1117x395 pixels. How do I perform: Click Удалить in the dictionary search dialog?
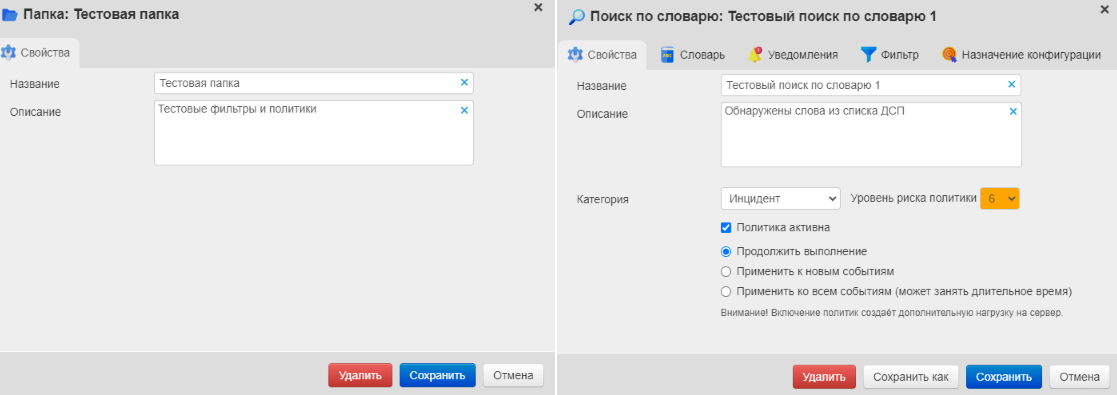click(x=824, y=377)
